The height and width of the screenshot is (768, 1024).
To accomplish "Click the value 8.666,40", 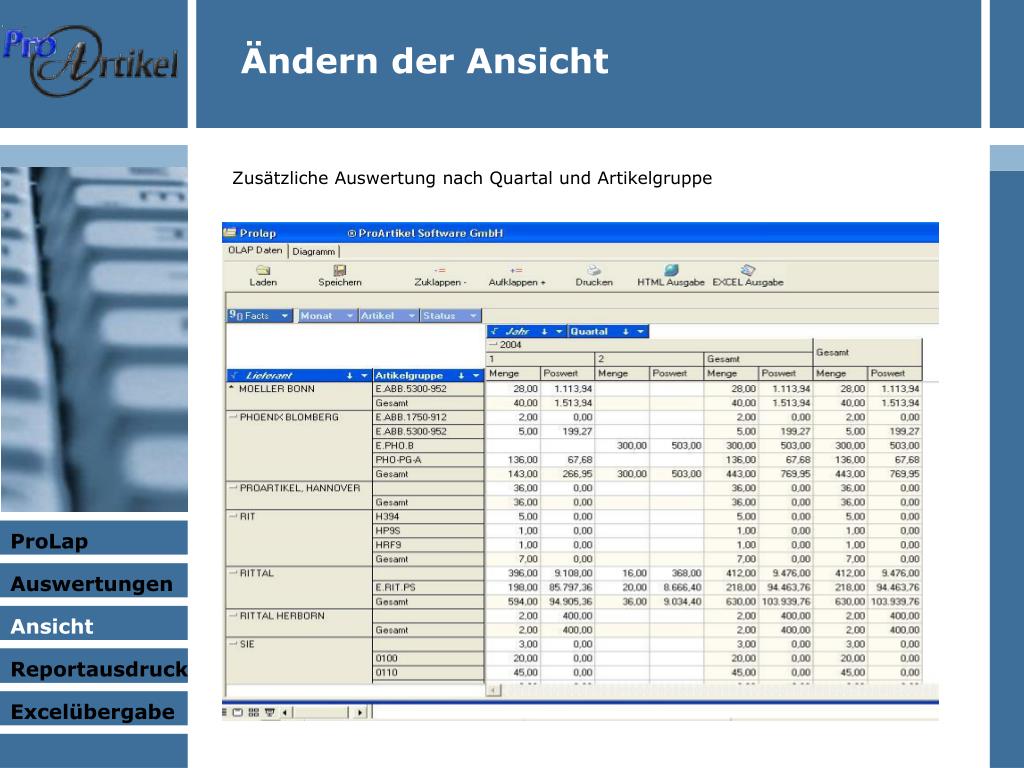I will tap(682, 587).
